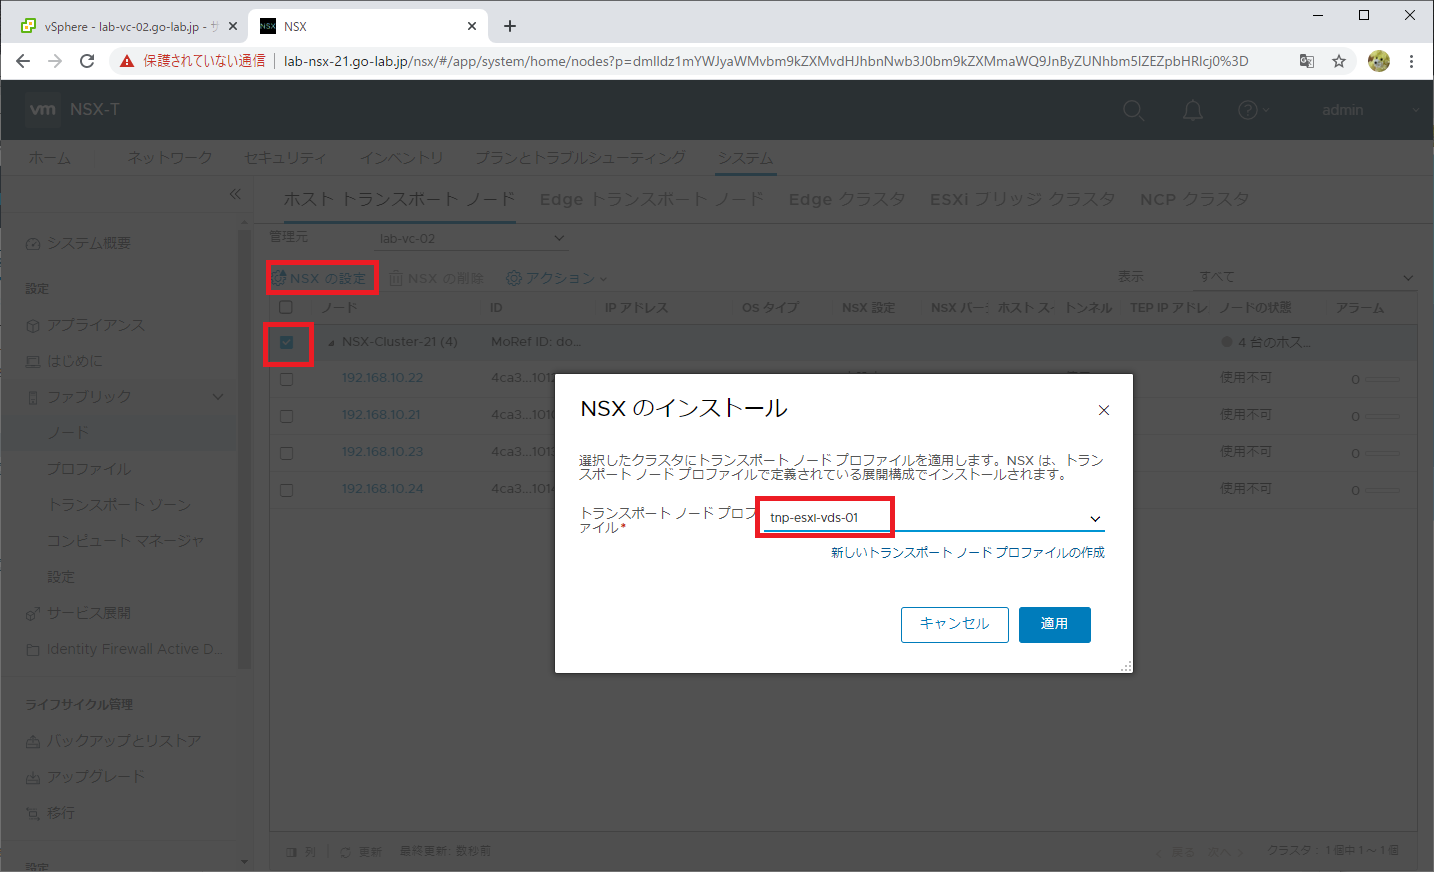Click the アップグレード sidebar icon
The image size is (1434, 872).
tap(33, 778)
